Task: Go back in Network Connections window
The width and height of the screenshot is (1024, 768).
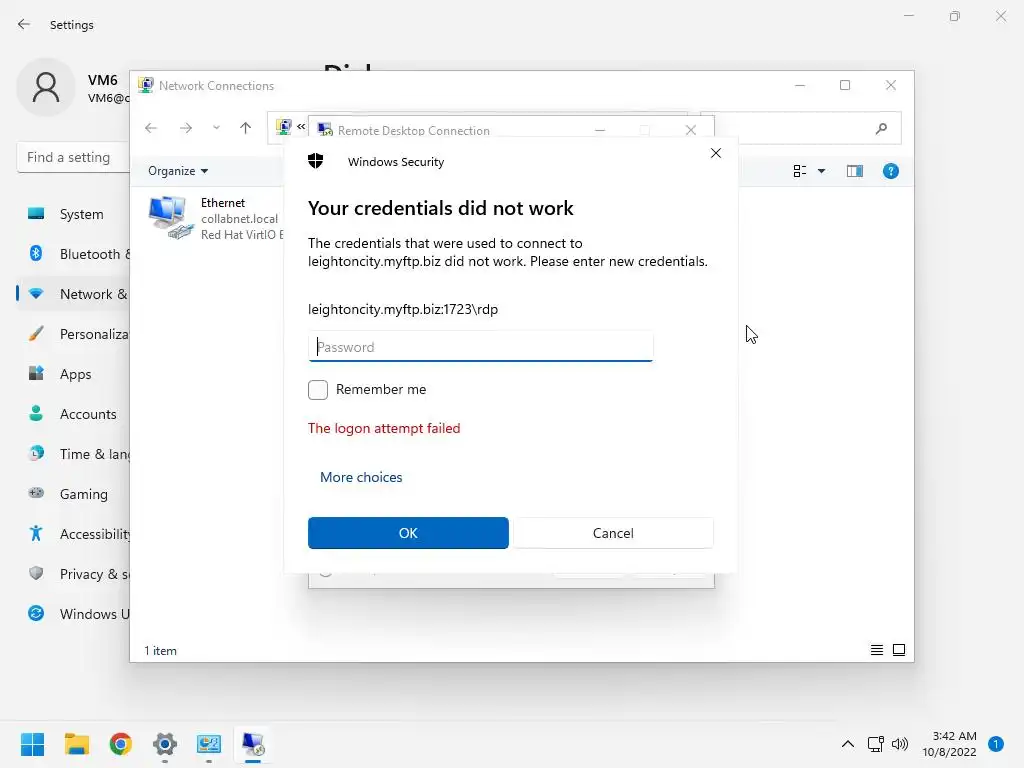Action: coord(151,128)
